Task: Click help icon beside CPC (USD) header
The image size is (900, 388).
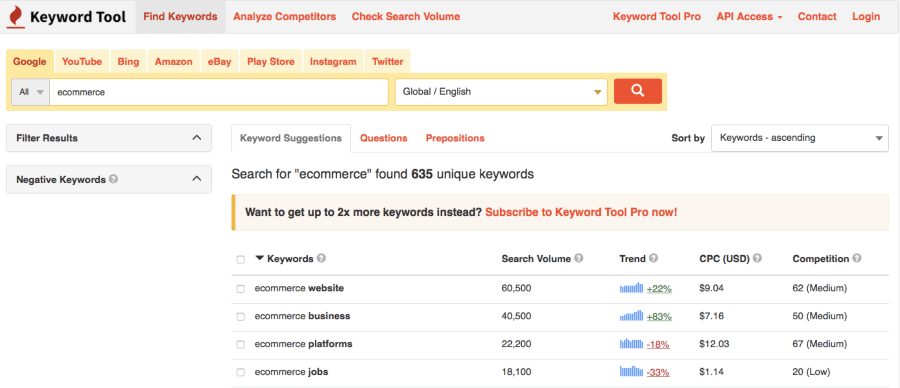Action: (x=758, y=258)
